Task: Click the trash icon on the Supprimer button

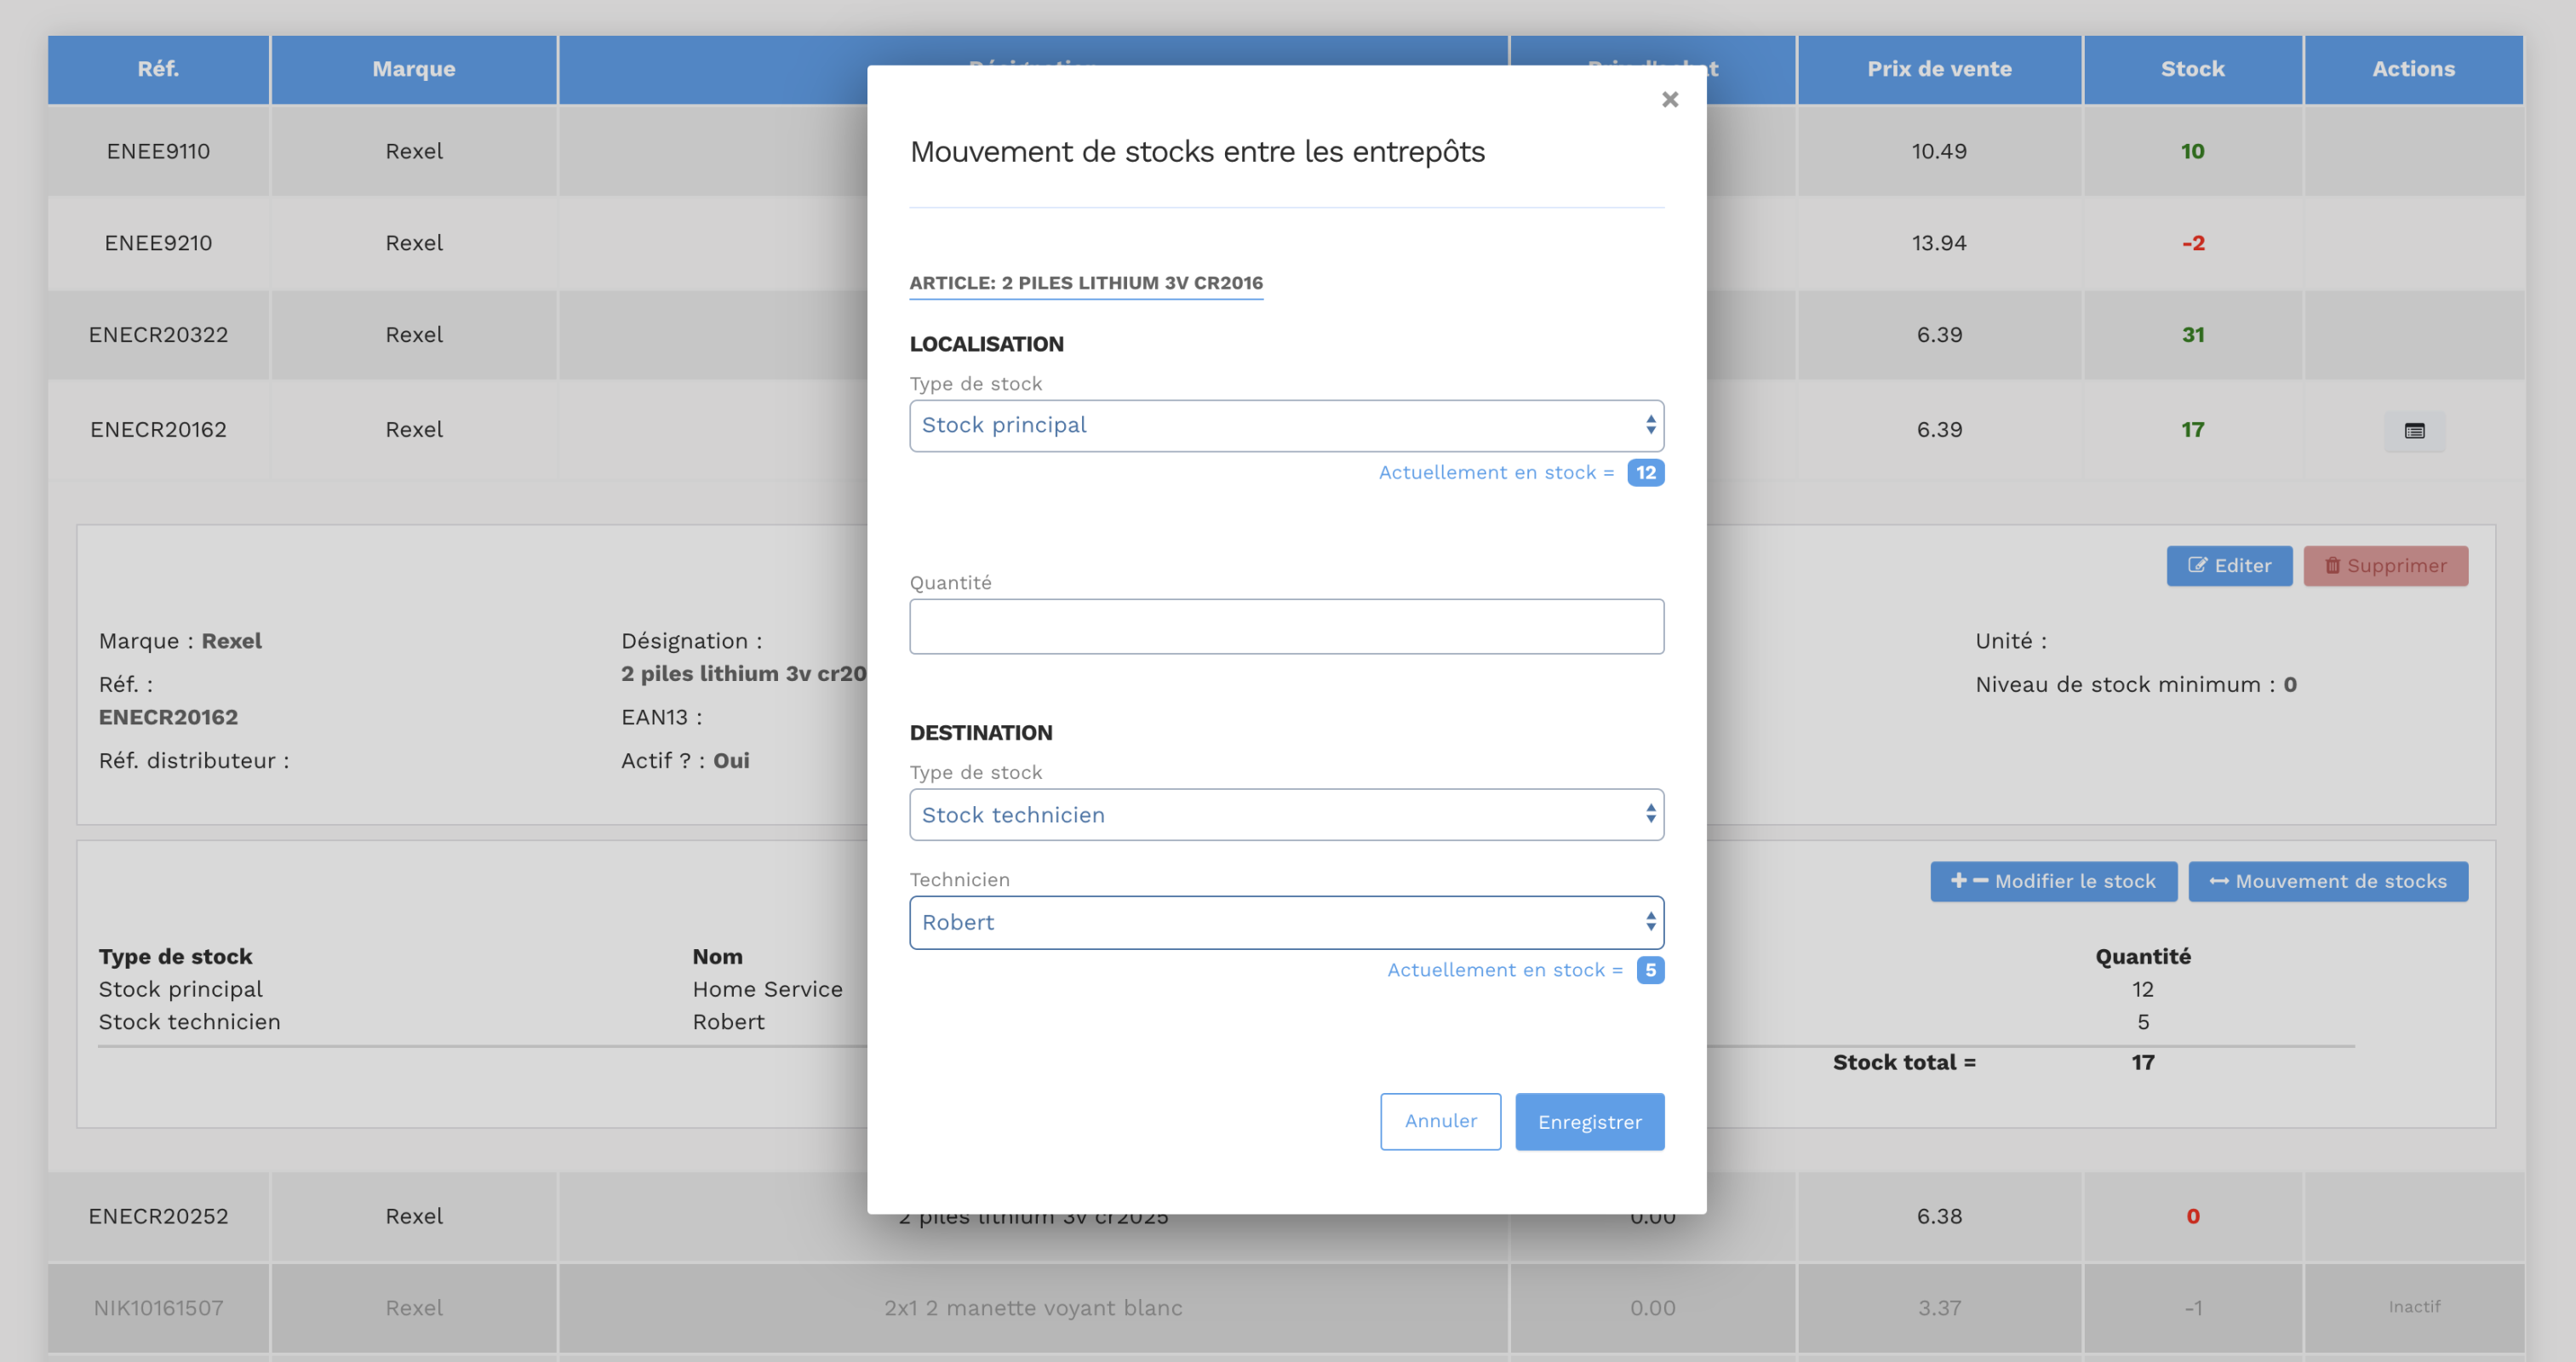Action: [x=2332, y=565]
